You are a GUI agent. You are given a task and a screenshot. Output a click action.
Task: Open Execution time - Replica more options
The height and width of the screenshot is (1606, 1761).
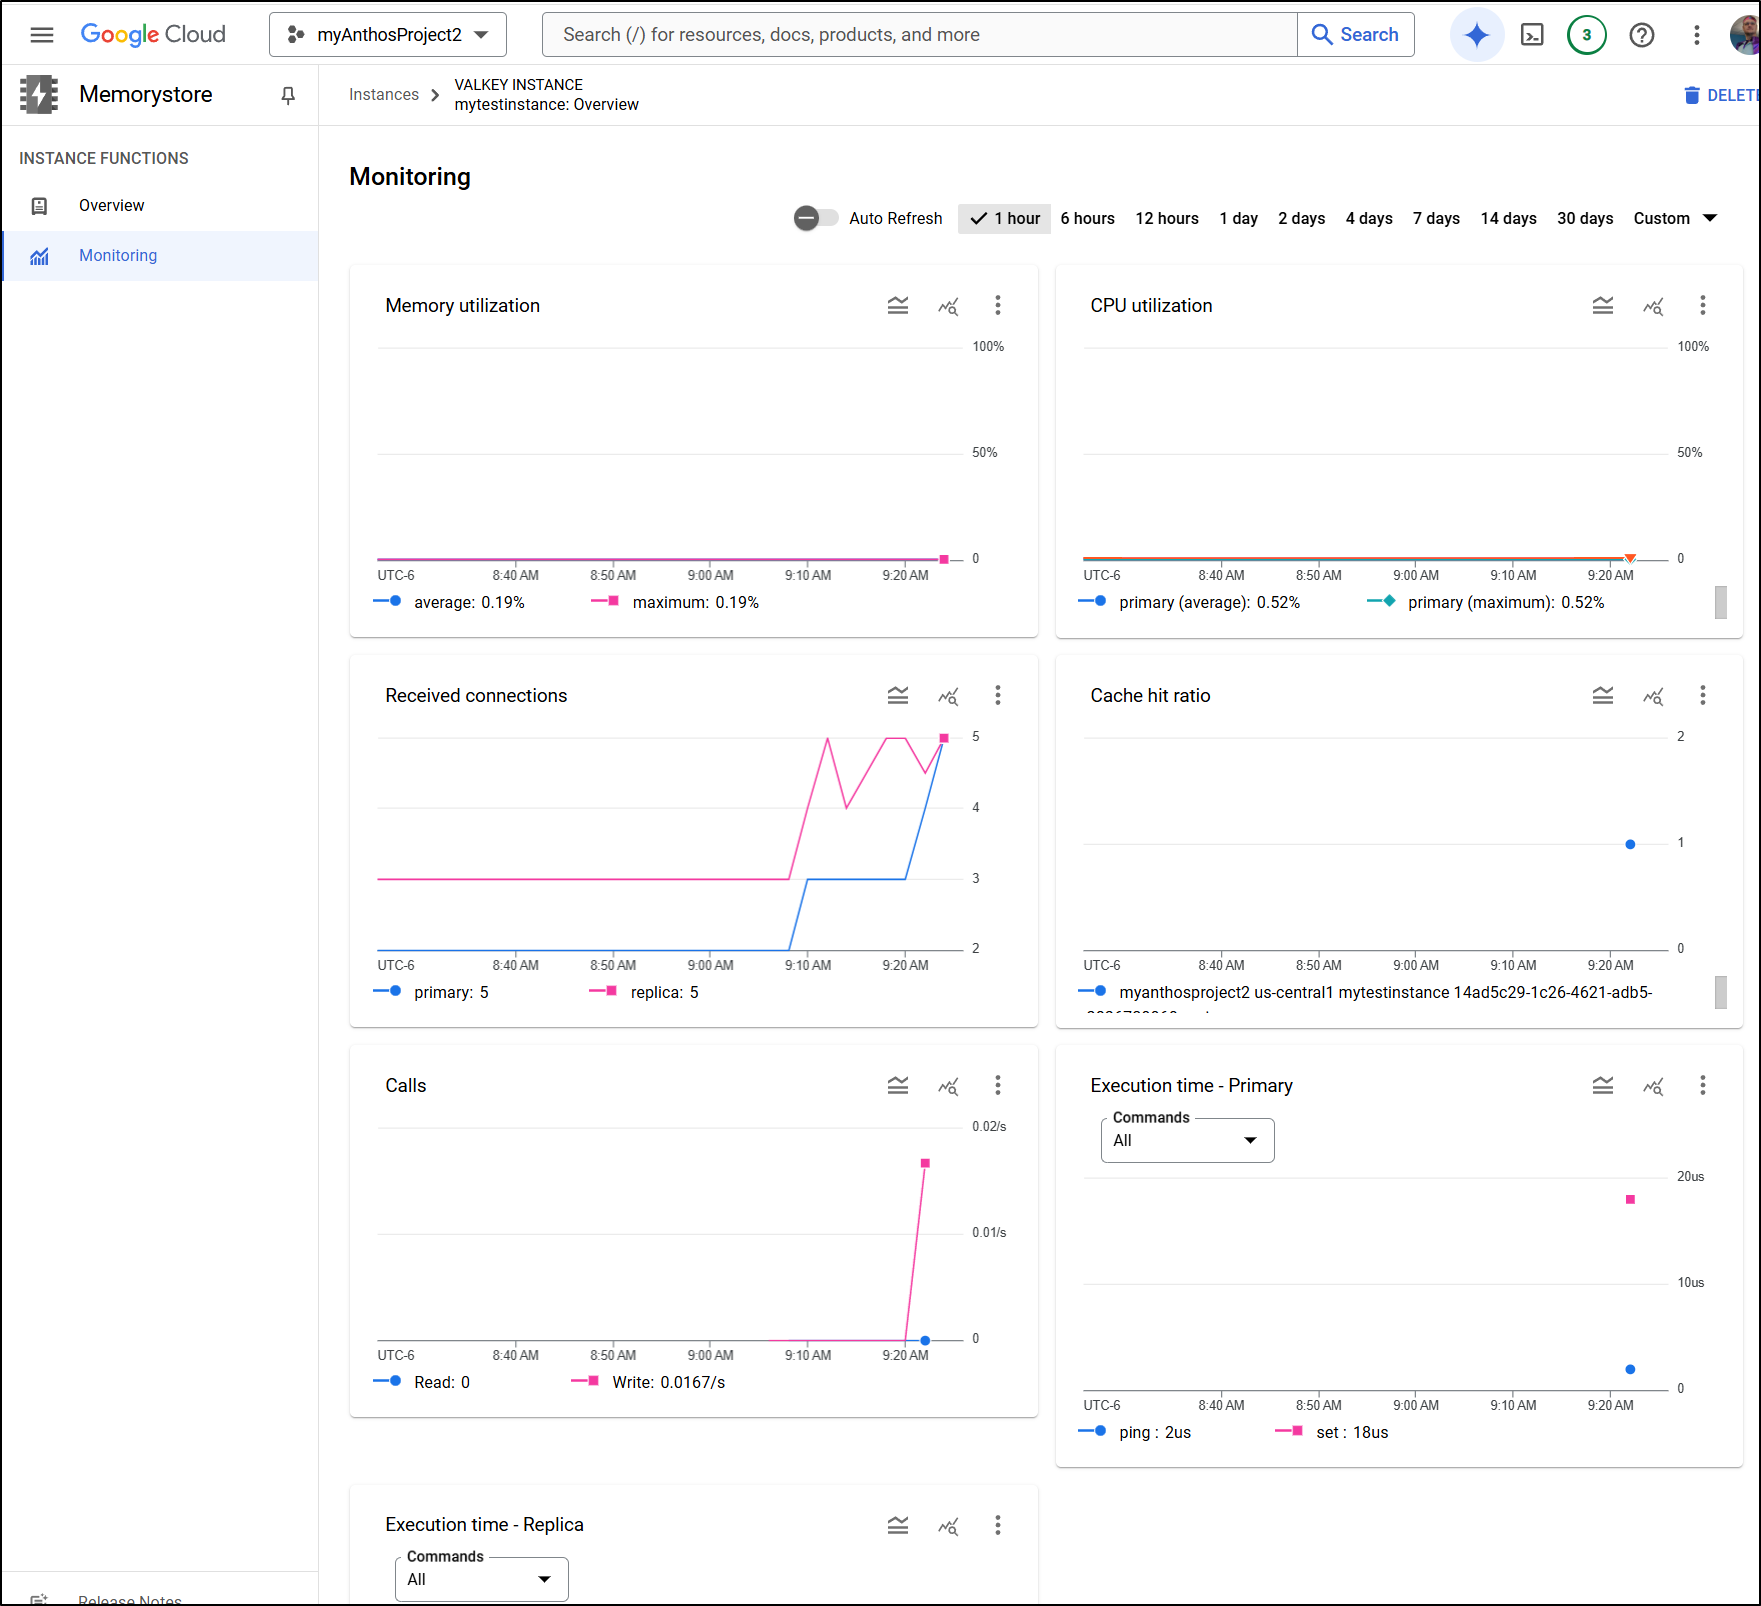pos(998,1525)
